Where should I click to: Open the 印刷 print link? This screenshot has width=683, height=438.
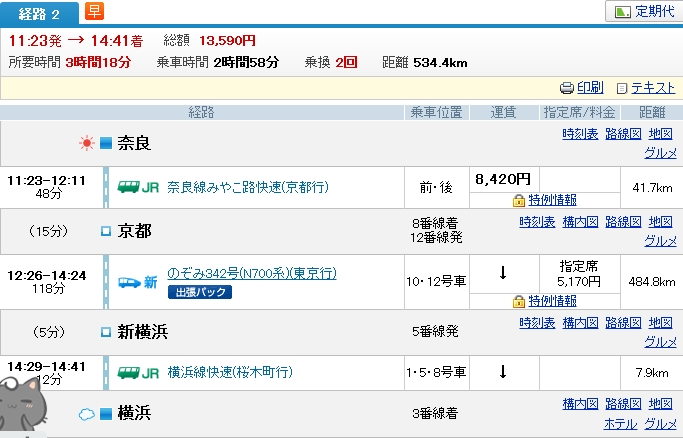(x=590, y=88)
